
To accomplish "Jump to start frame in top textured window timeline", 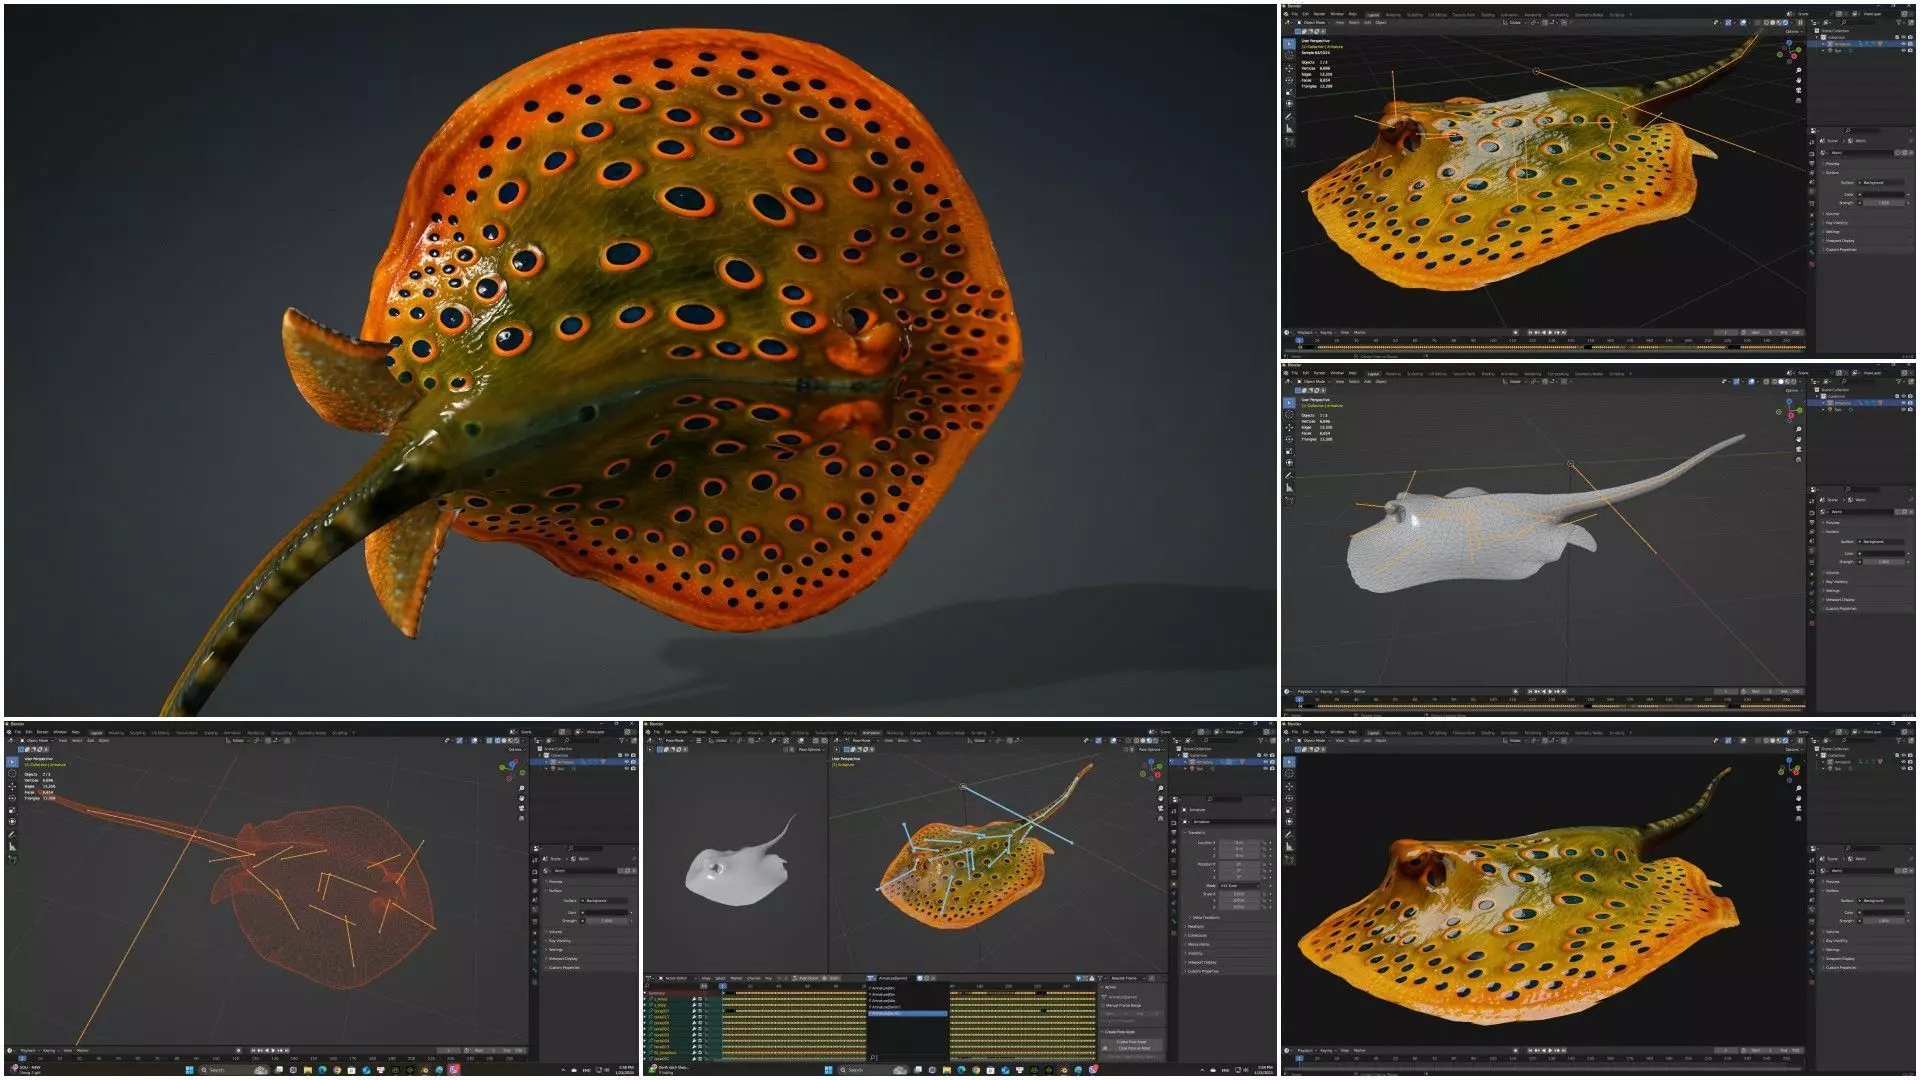I will click(x=1530, y=332).
